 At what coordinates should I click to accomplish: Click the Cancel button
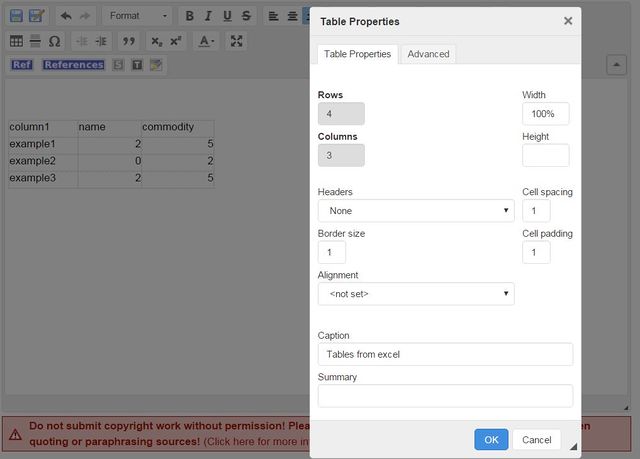pyautogui.click(x=537, y=440)
